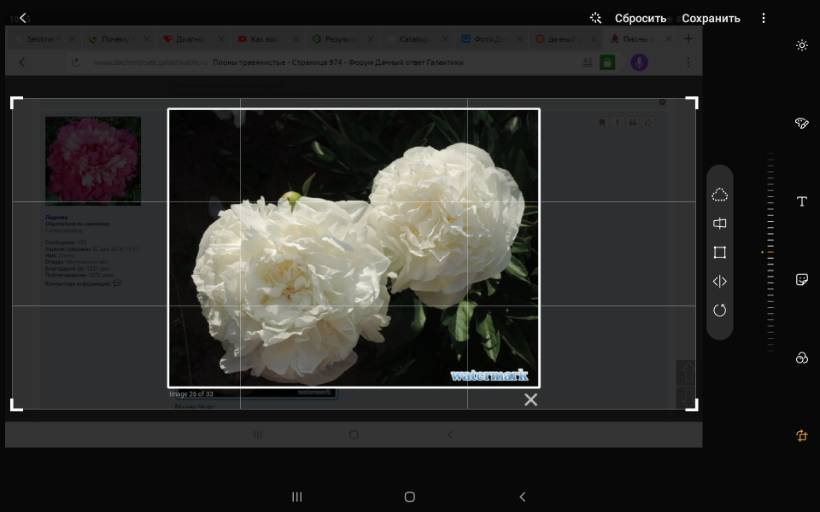
Task: Open the three-dot more options menu
Action: pyautogui.click(x=764, y=18)
